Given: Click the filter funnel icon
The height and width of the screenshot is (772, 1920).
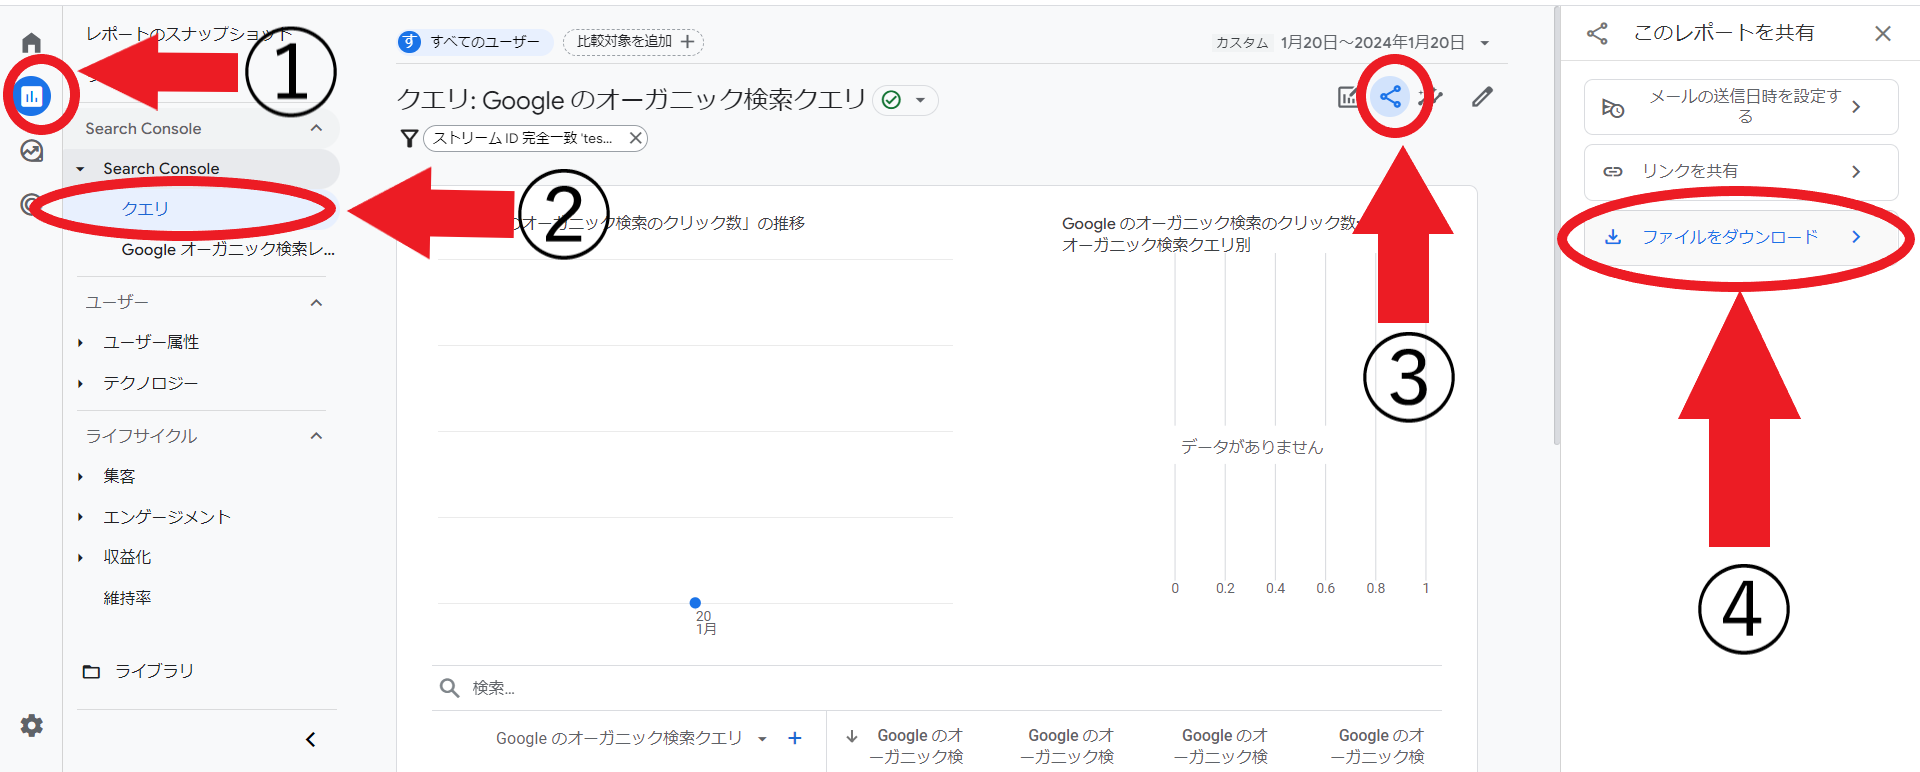Looking at the screenshot, I should pos(409,138).
